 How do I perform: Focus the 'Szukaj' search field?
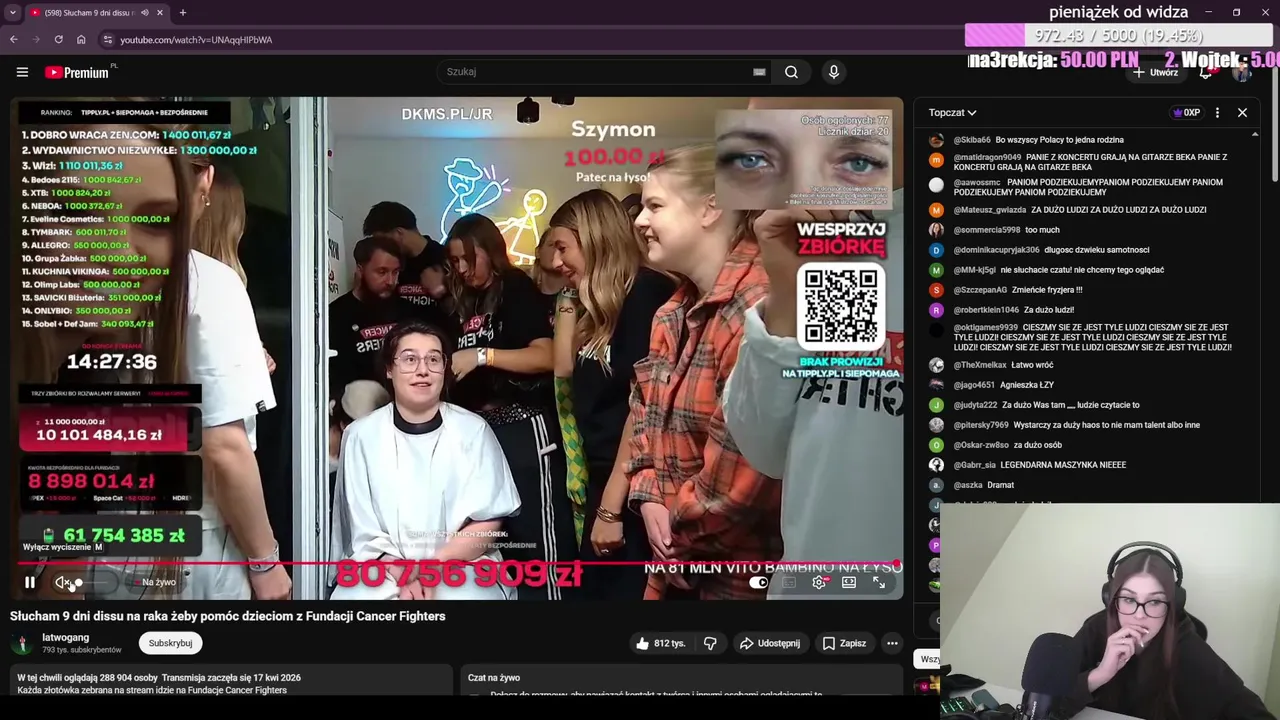click(x=595, y=72)
